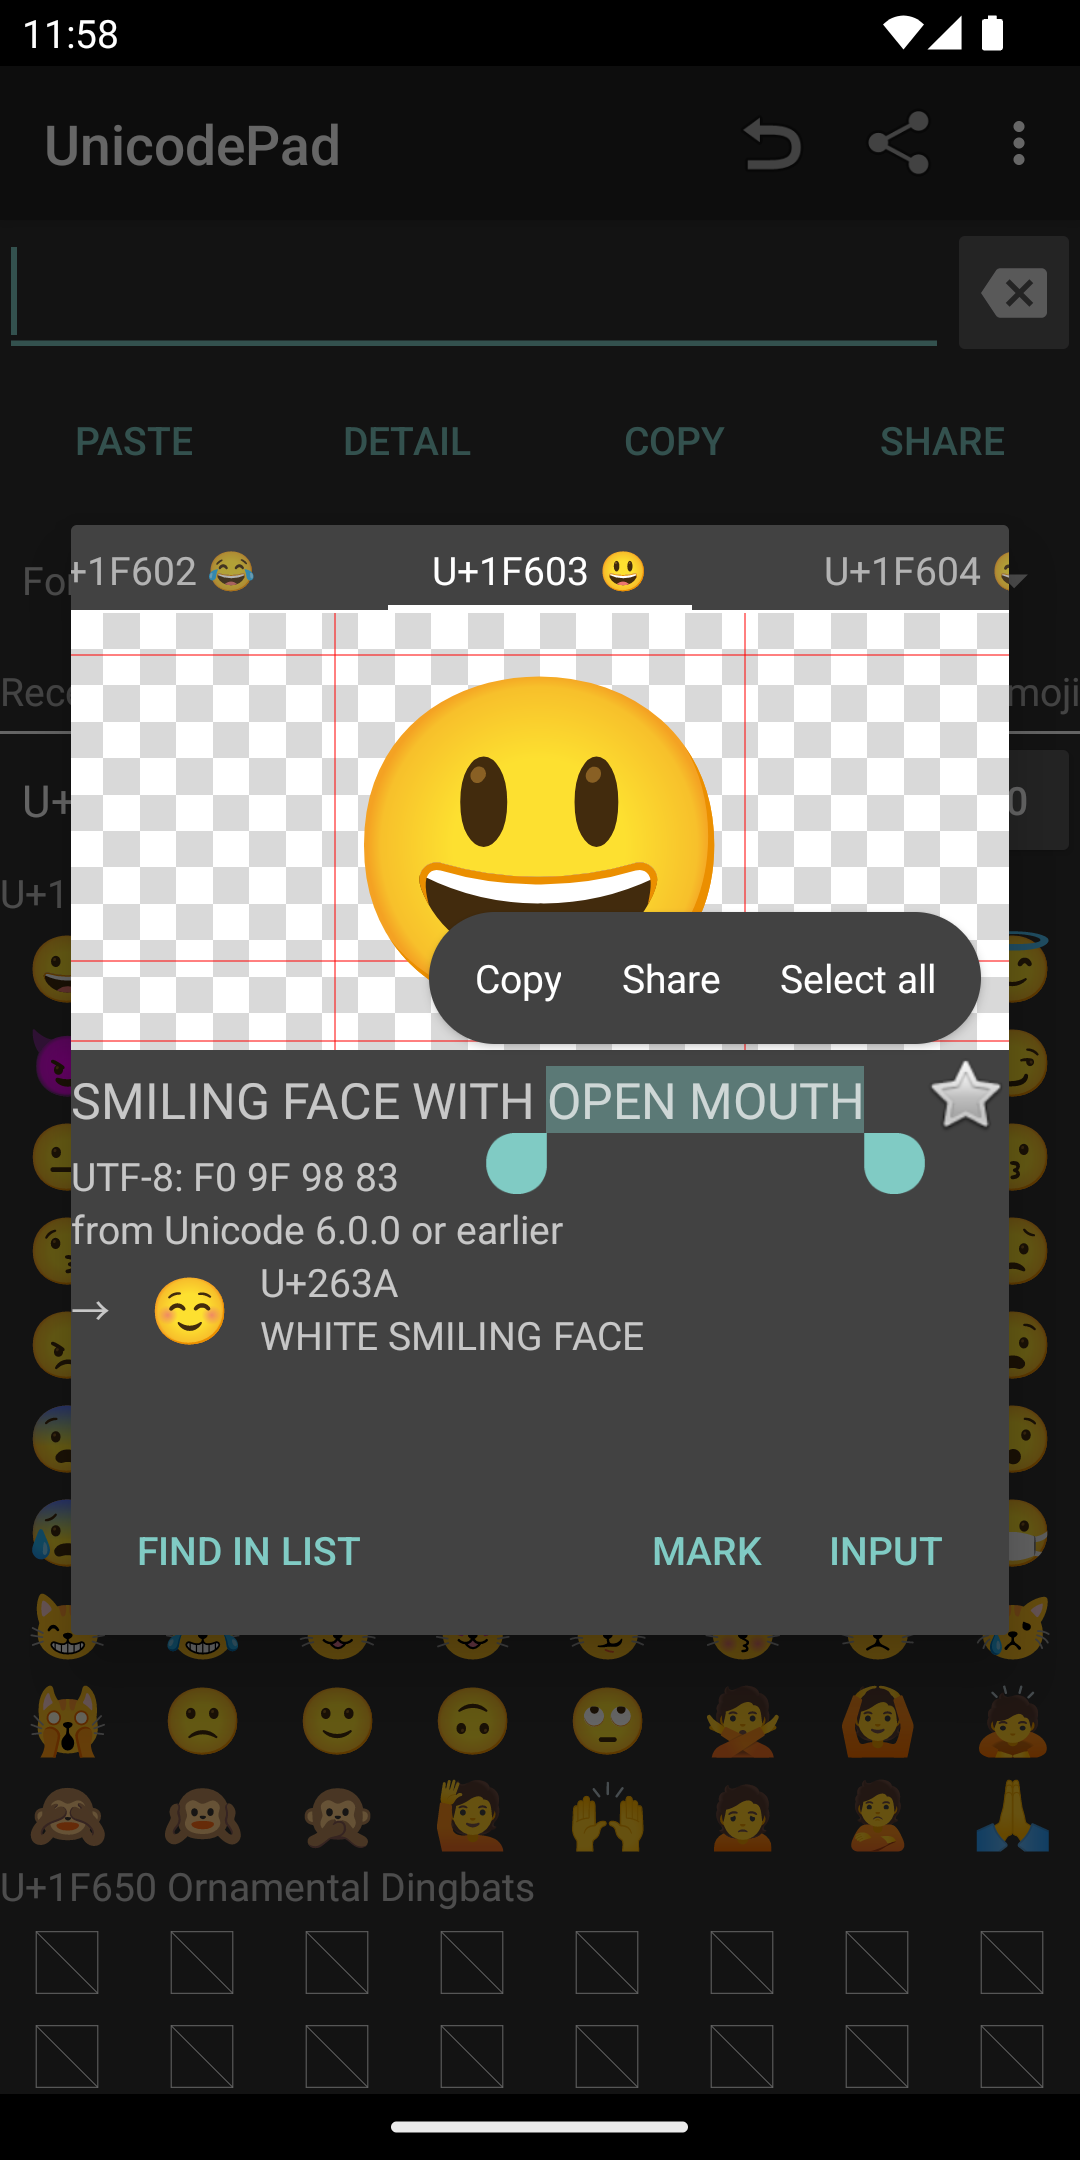
Task: Tap the folded hands emoji in grid
Action: tap(1012, 1815)
